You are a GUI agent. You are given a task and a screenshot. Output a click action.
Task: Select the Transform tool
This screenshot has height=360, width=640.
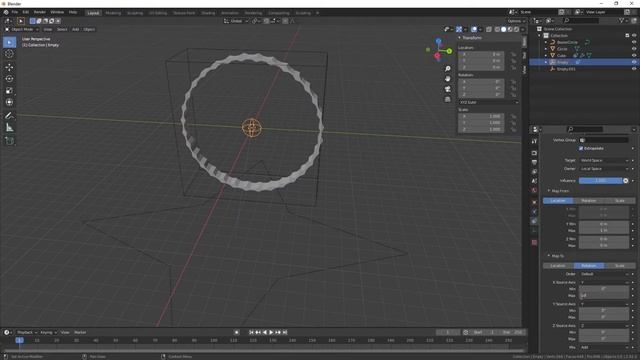click(x=9, y=102)
